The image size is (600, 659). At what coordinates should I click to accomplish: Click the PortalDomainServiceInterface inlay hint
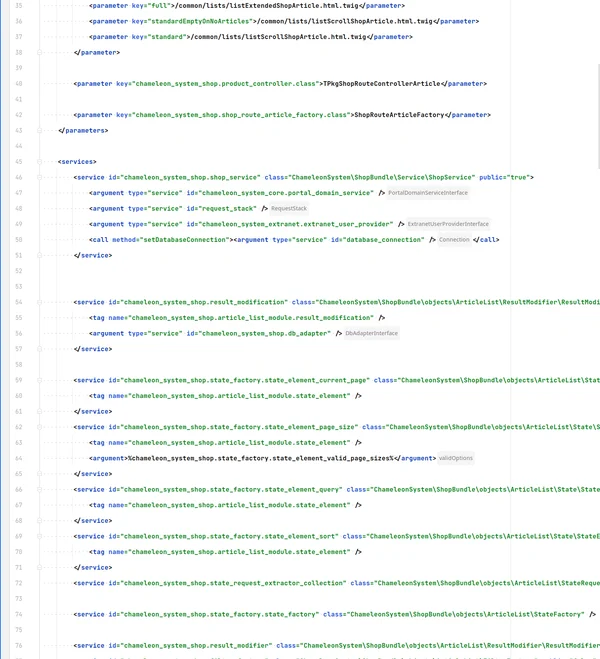tap(428, 193)
